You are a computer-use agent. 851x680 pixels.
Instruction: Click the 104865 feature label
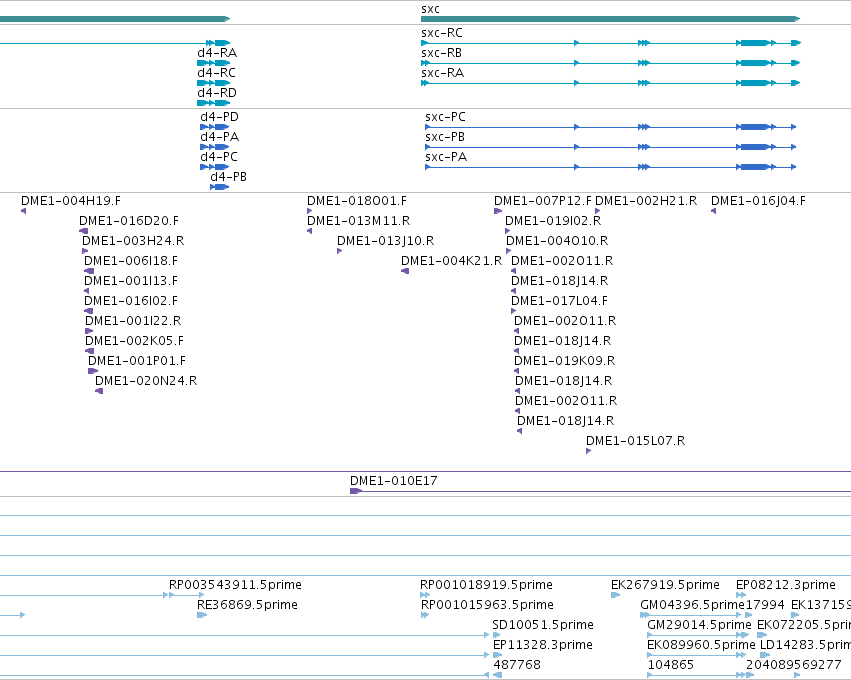click(x=671, y=665)
